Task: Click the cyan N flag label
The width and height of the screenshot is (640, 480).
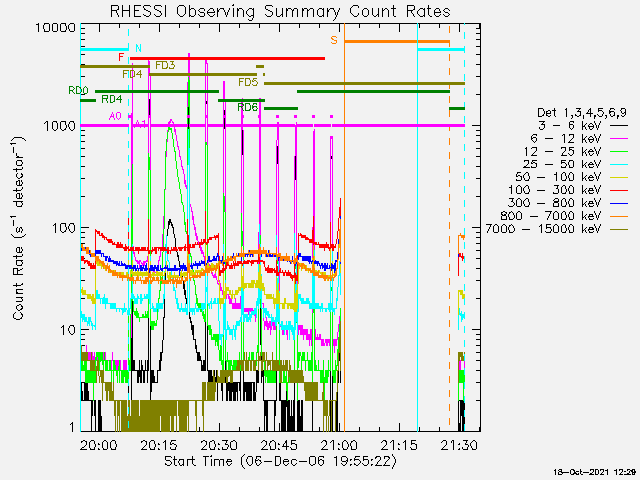Action: [x=138, y=48]
